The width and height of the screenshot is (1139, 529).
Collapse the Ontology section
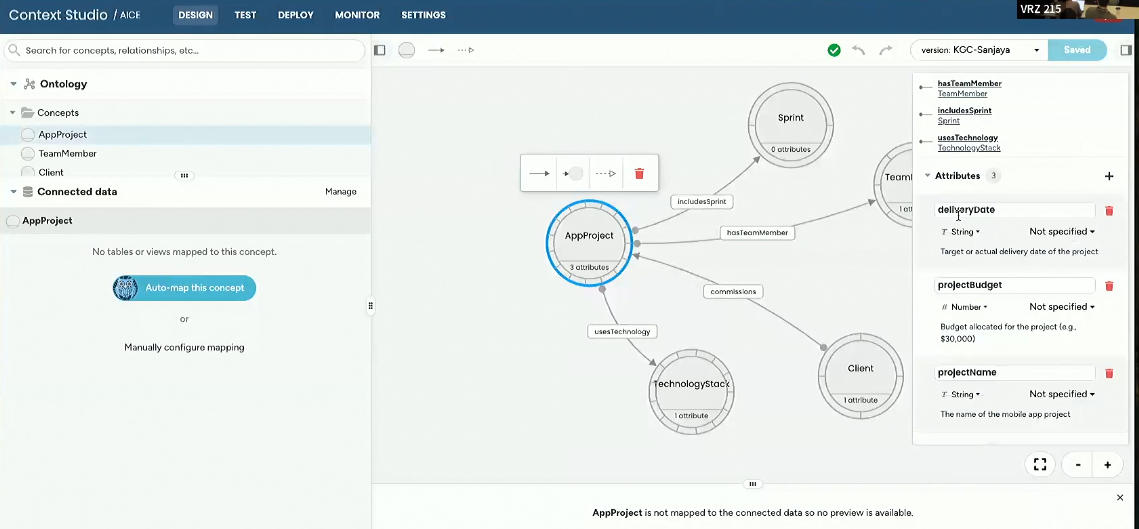pos(13,84)
